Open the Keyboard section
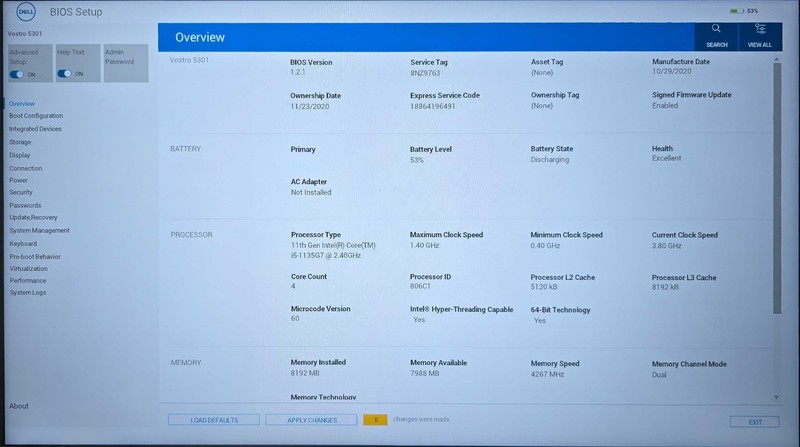Viewport: 800px width, 447px height. (x=23, y=244)
